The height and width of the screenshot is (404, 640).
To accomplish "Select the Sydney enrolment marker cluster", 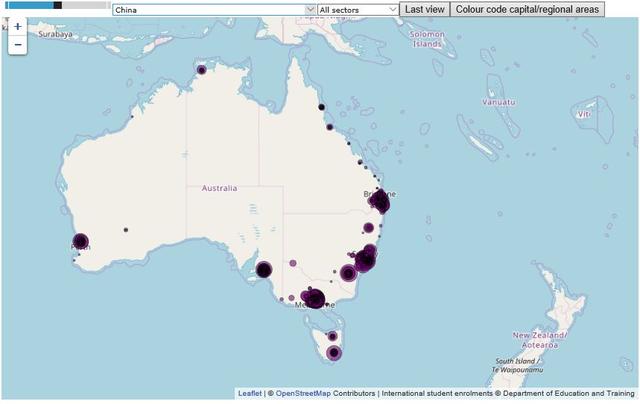I will (x=365, y=260).
